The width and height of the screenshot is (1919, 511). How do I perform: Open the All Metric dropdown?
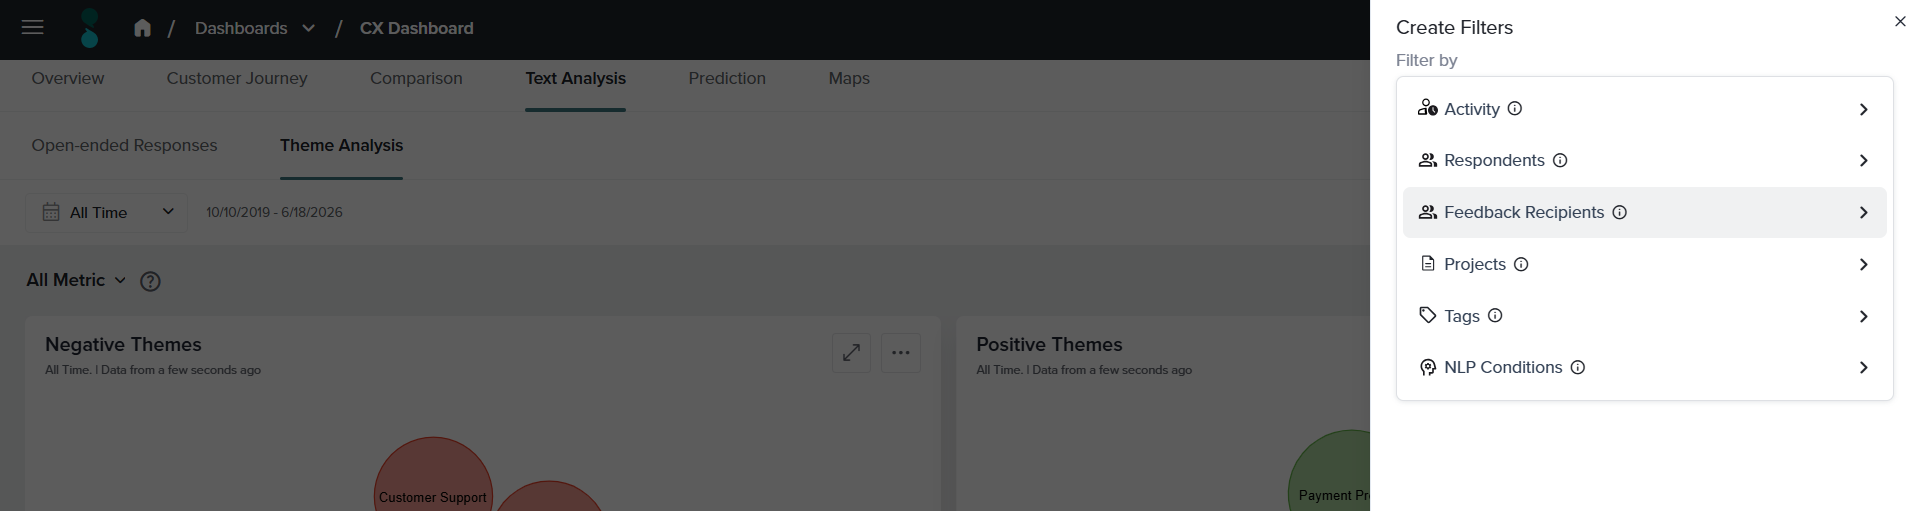(76, 280)
